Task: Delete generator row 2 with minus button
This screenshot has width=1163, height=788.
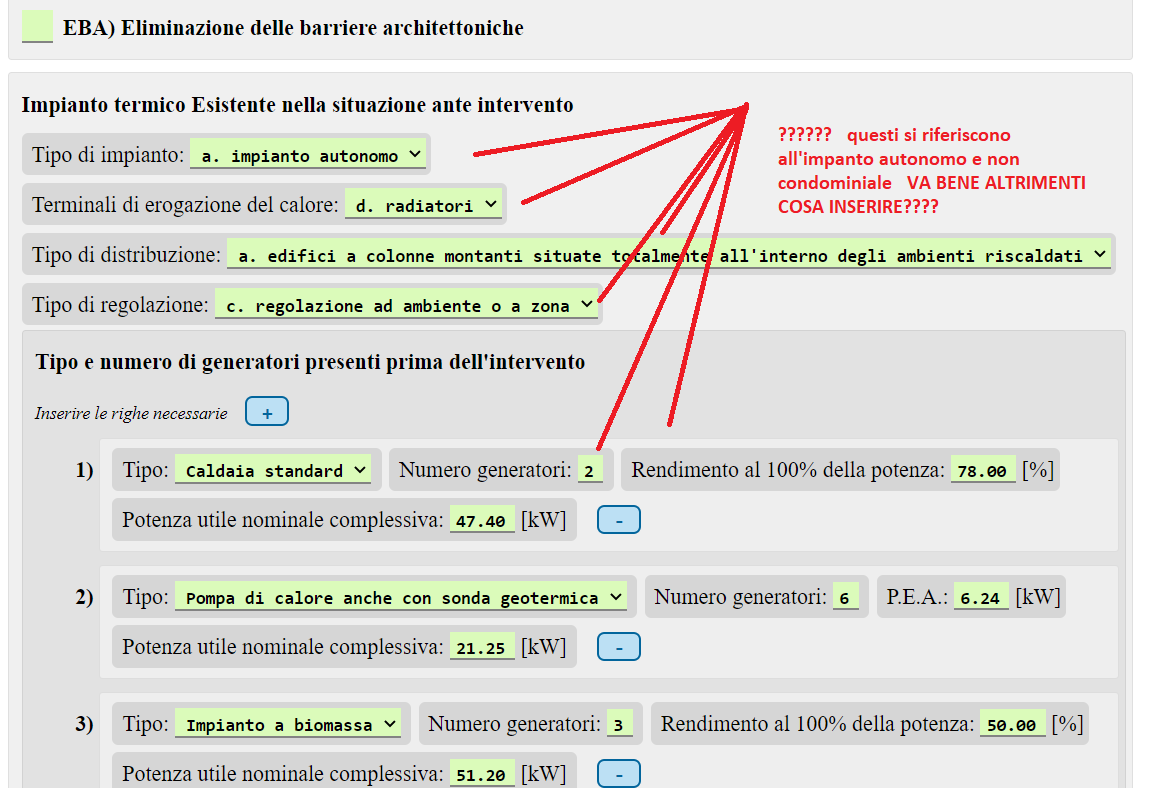Action: [x=618, y=648]
